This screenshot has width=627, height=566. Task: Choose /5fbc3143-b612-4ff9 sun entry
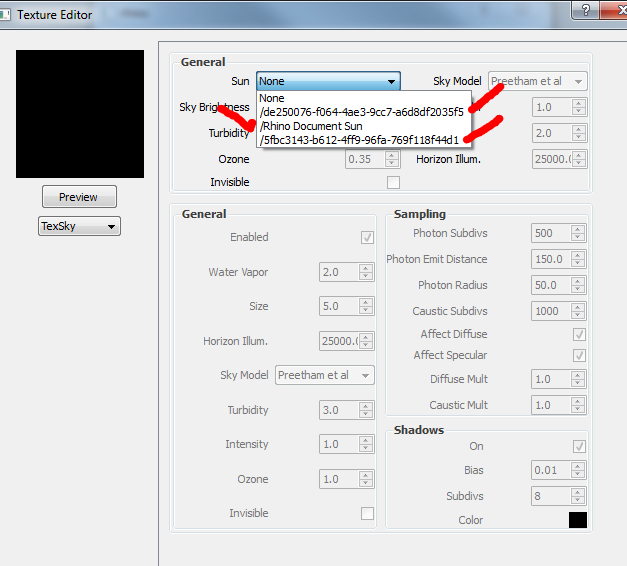[363, 140]
